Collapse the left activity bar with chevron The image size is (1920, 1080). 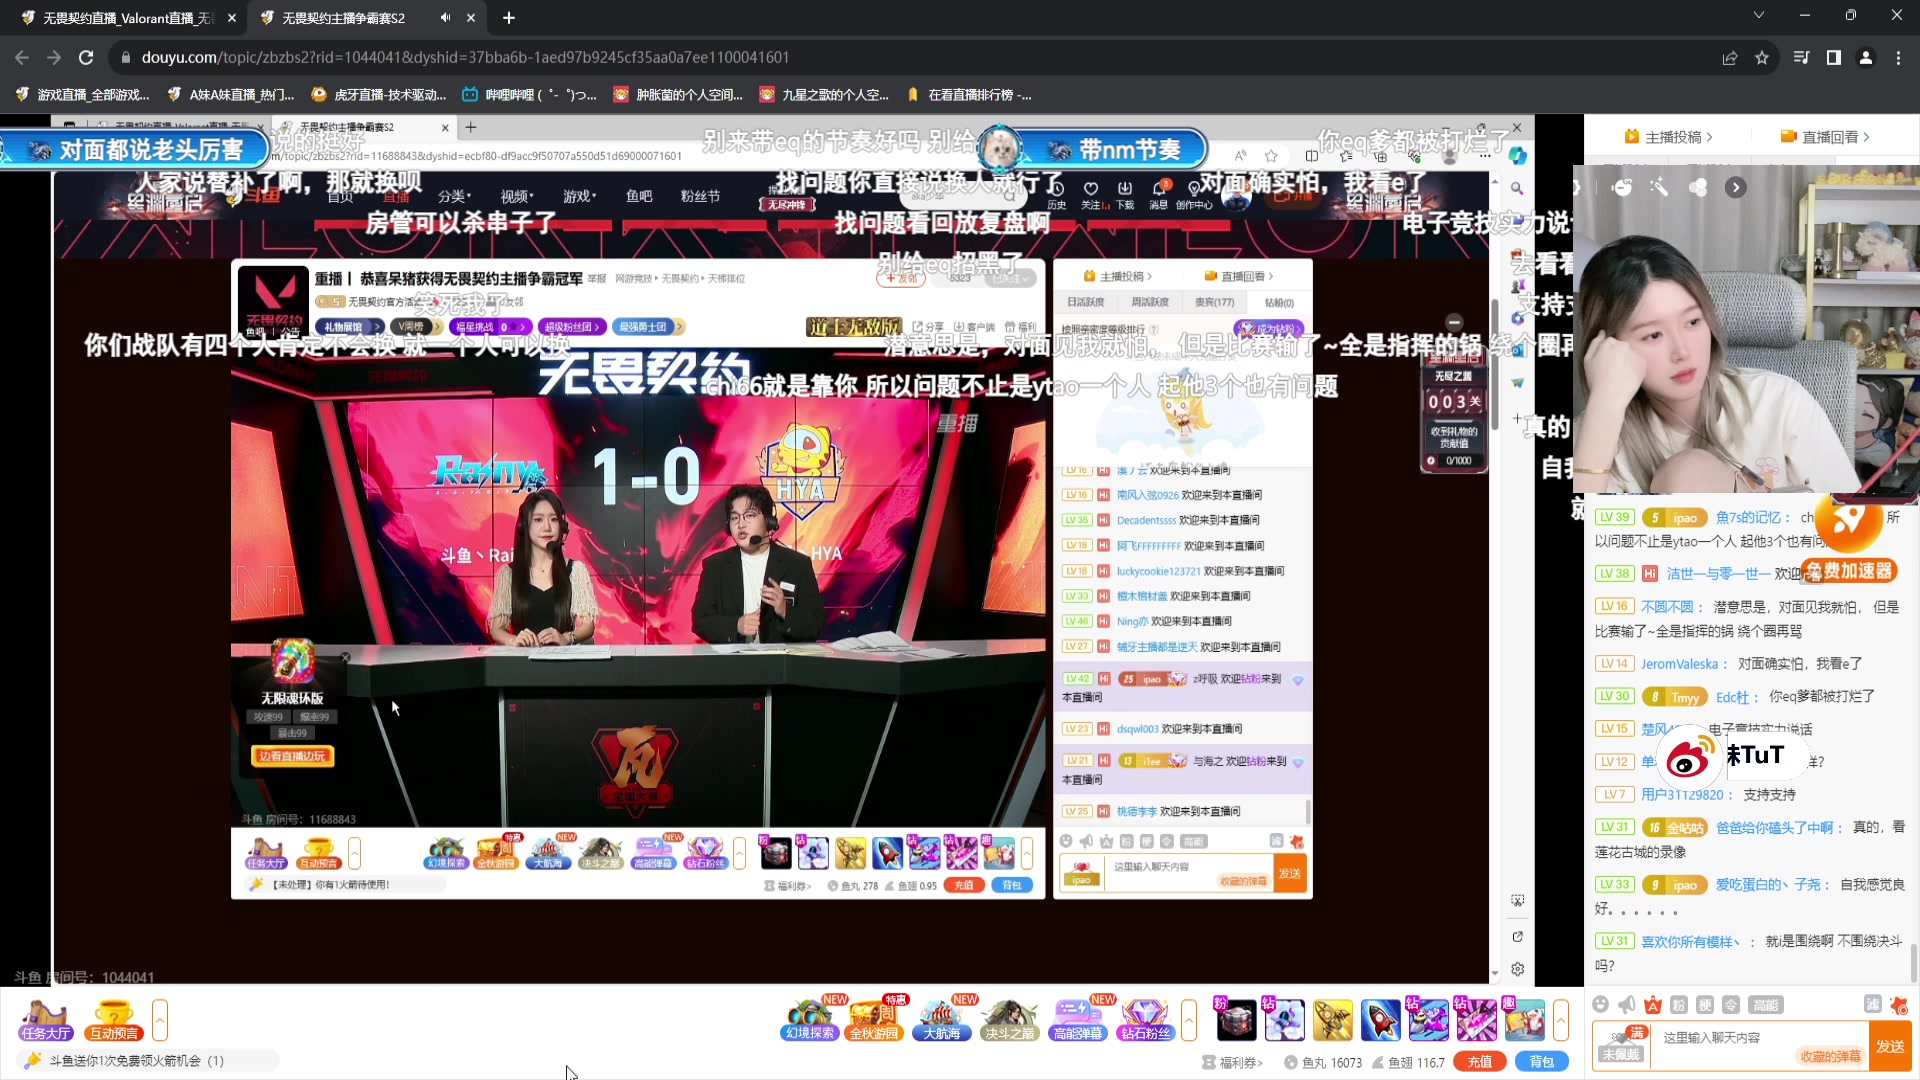pyautogui.click(x=159, y=1020)
